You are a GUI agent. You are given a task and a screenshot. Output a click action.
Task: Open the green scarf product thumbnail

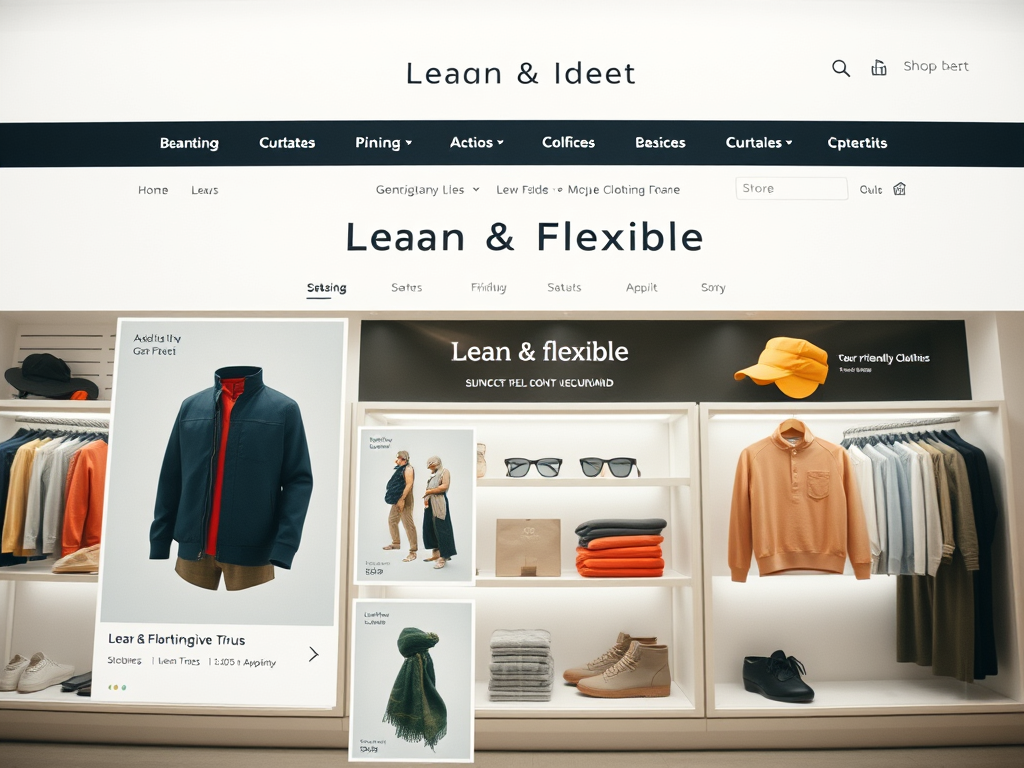click(x=412, y=680)
